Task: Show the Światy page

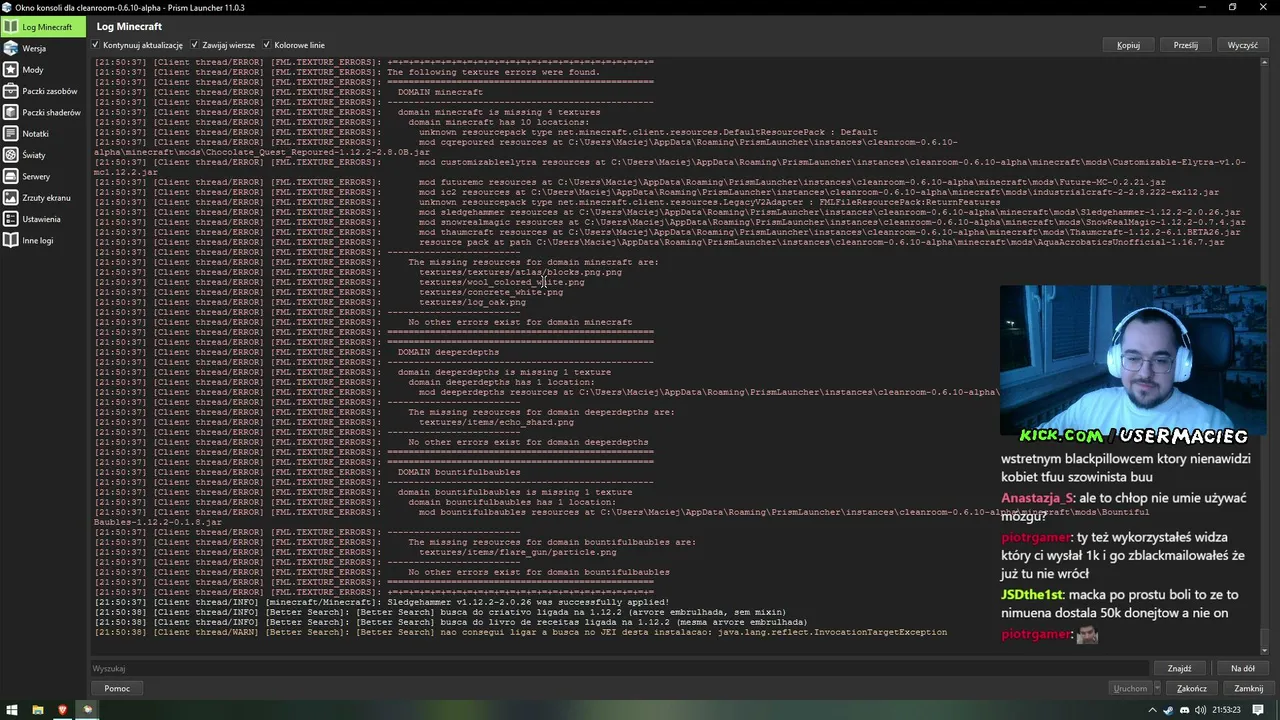Action: (x=43, y=155)
